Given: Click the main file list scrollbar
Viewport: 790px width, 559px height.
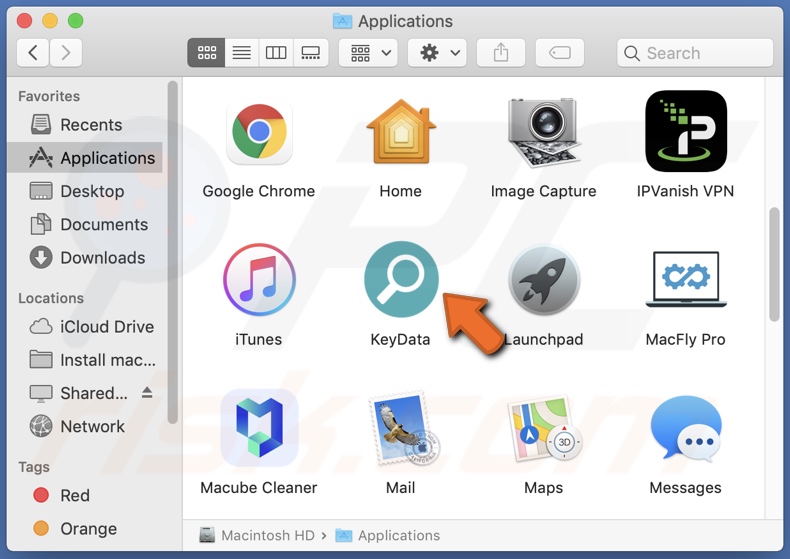Looking at the screenshot, I should (x=774, y=264).
